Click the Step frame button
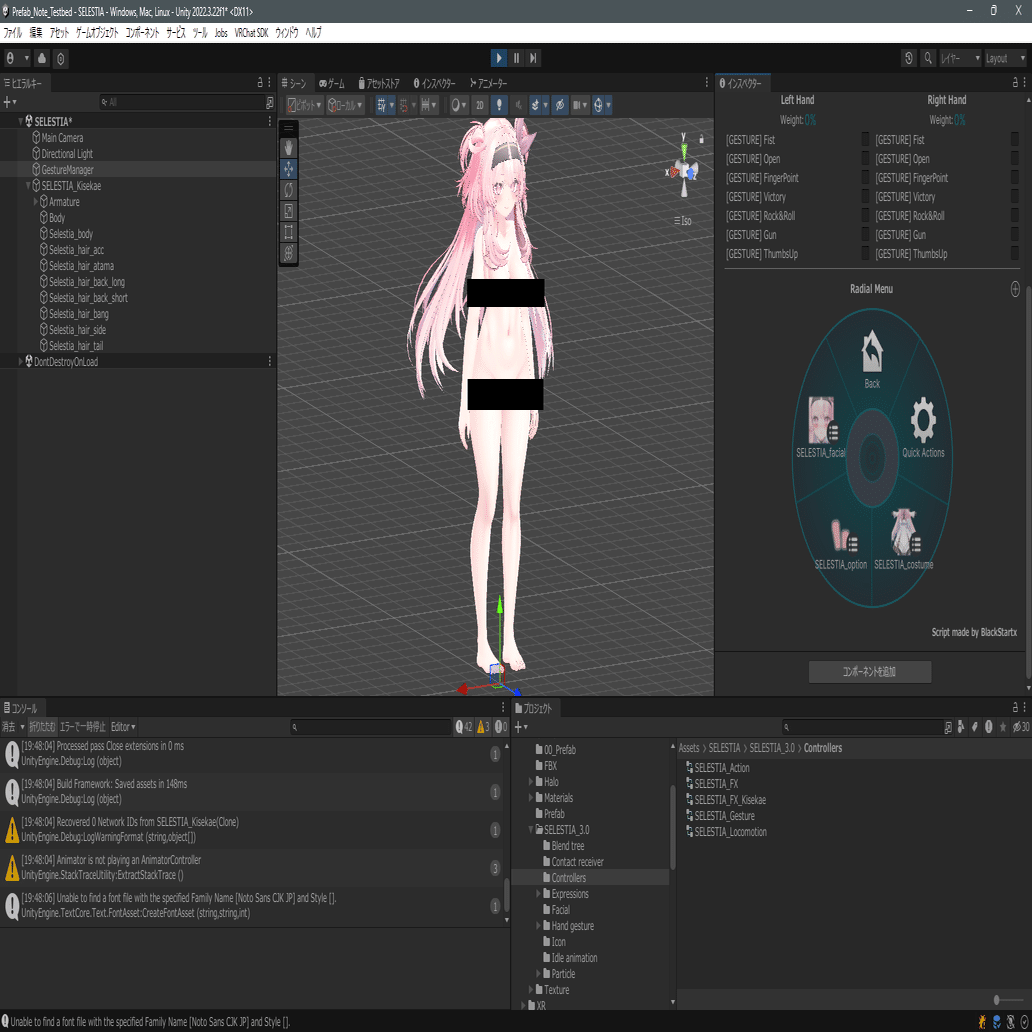 (x=533, y=58)
